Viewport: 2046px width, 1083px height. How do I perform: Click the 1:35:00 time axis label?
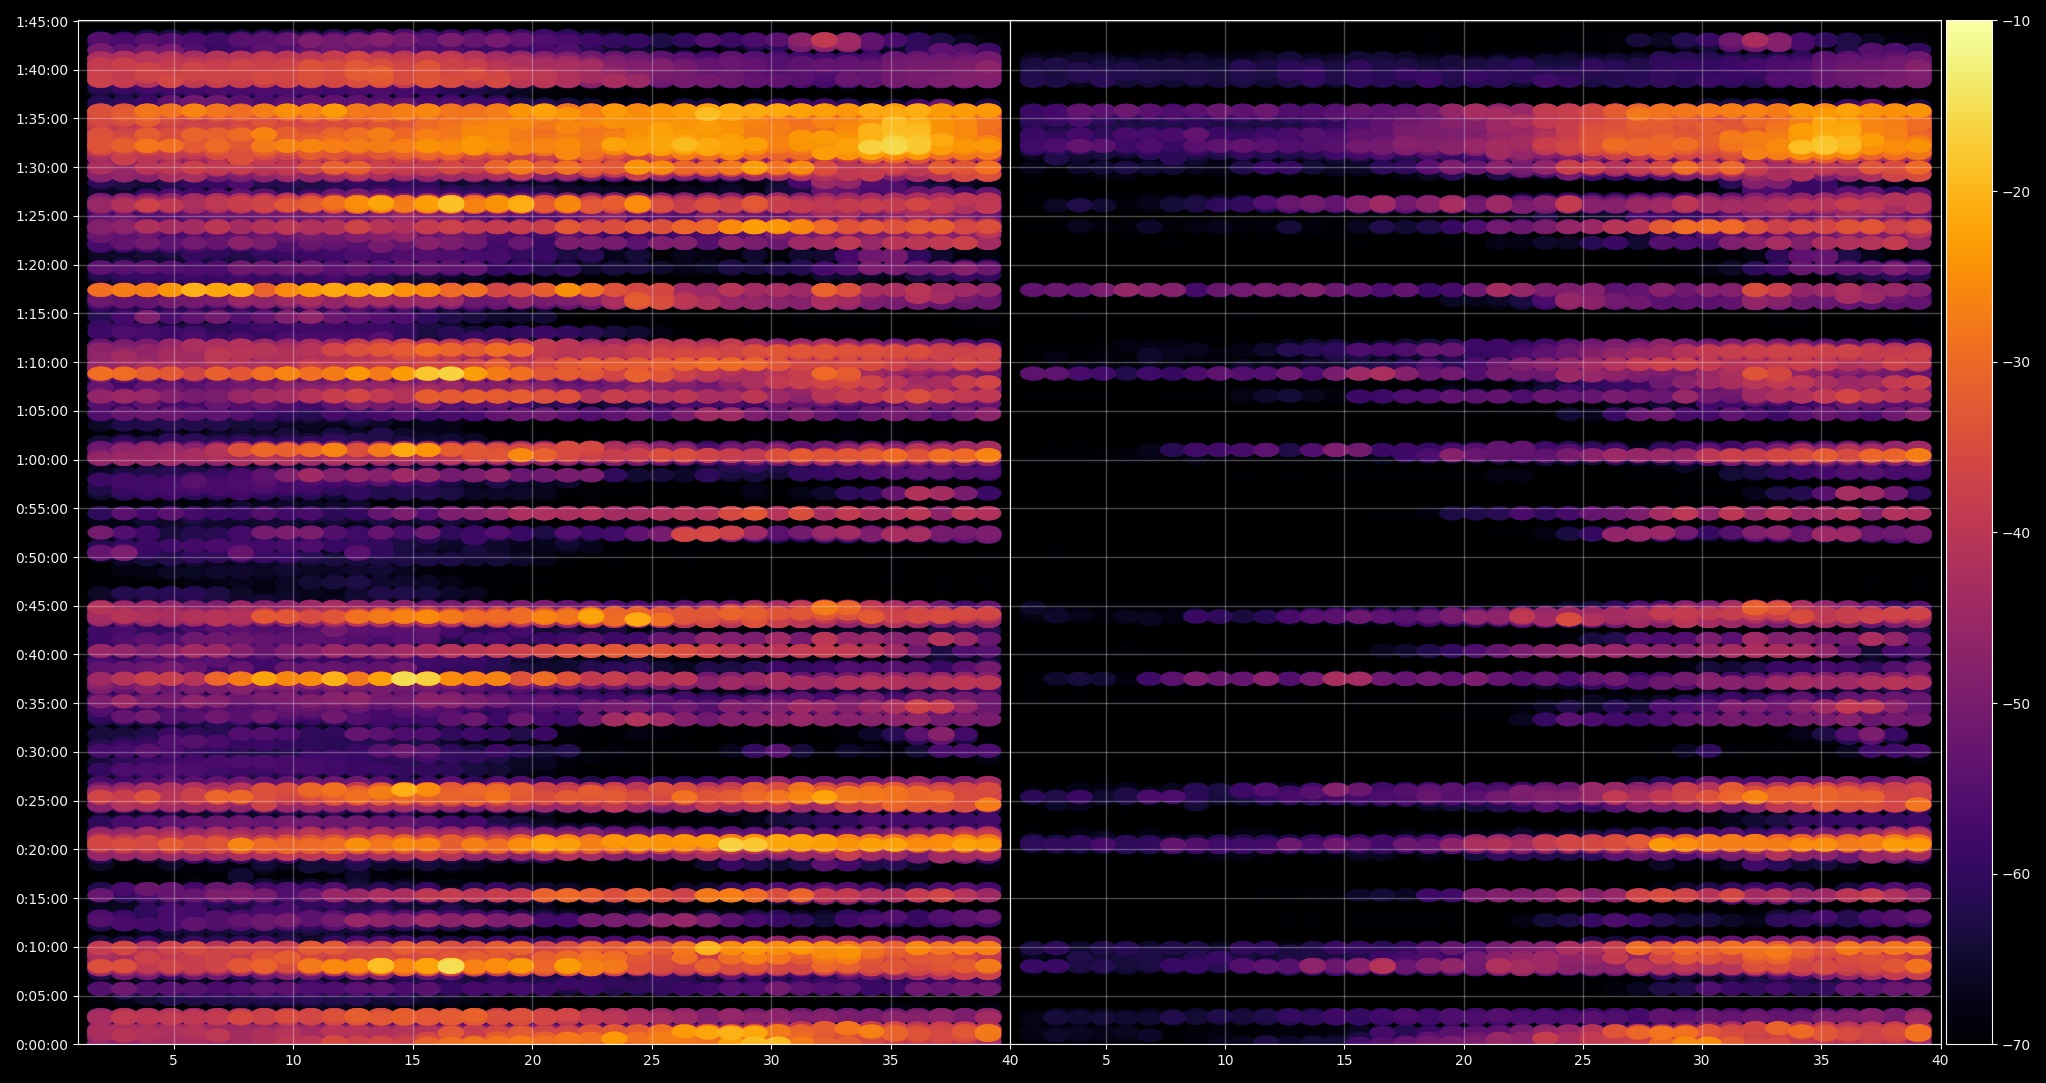(x=42, y=119)
